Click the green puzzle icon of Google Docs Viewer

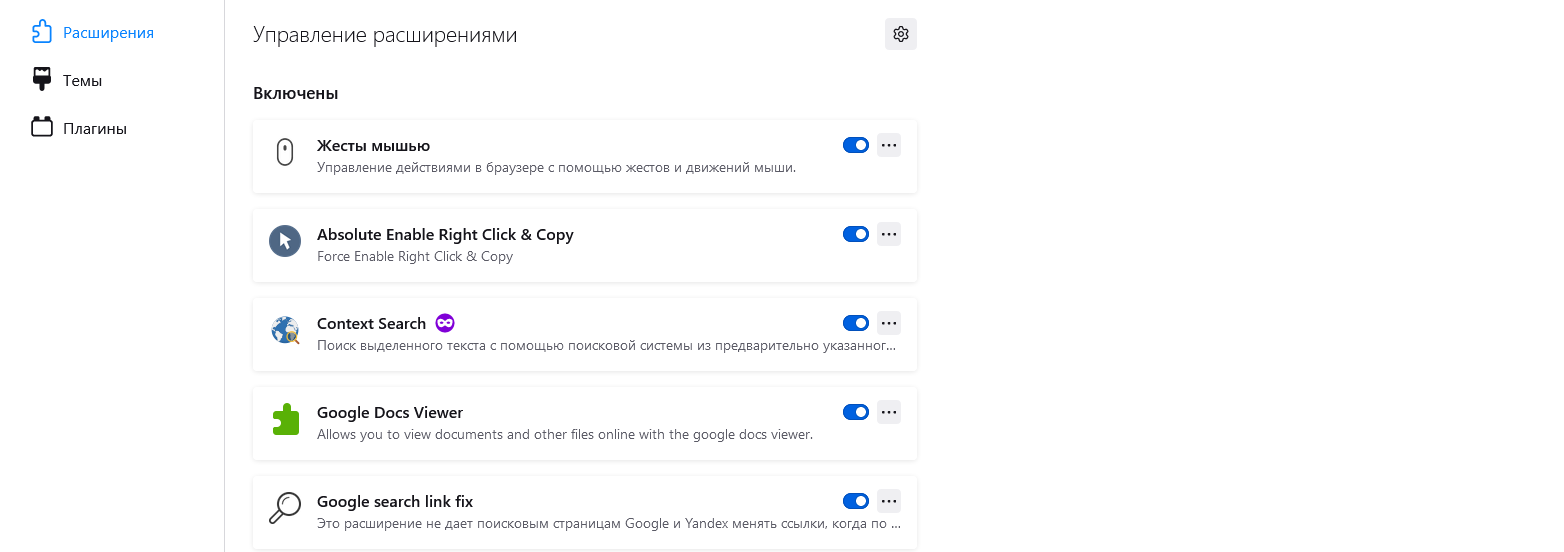(285, 419)
